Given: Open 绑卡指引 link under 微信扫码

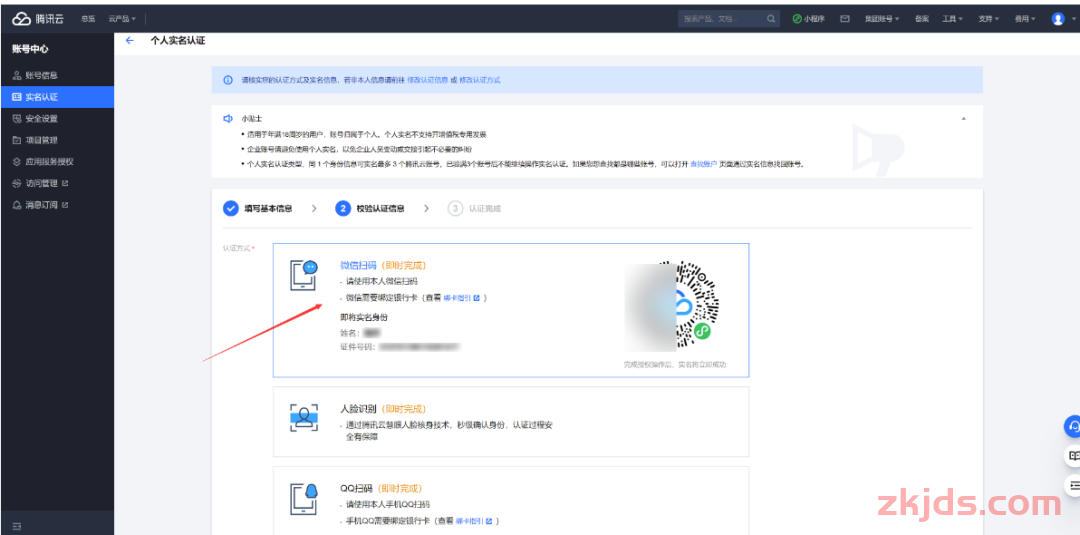Looking at the screenshot, I should (461, 297).
